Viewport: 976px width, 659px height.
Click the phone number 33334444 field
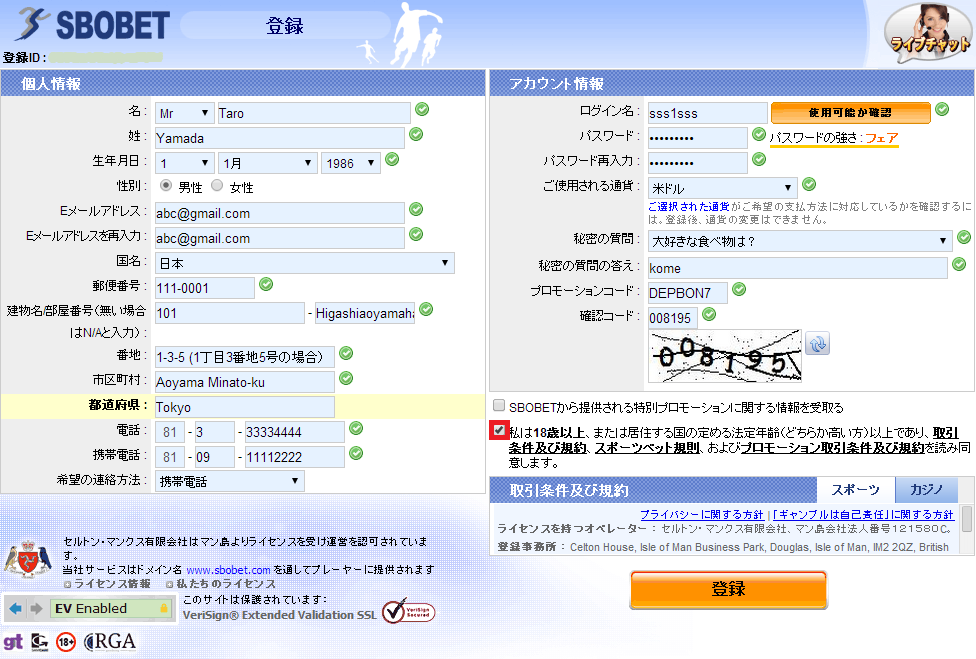click(x=294, y=432)
